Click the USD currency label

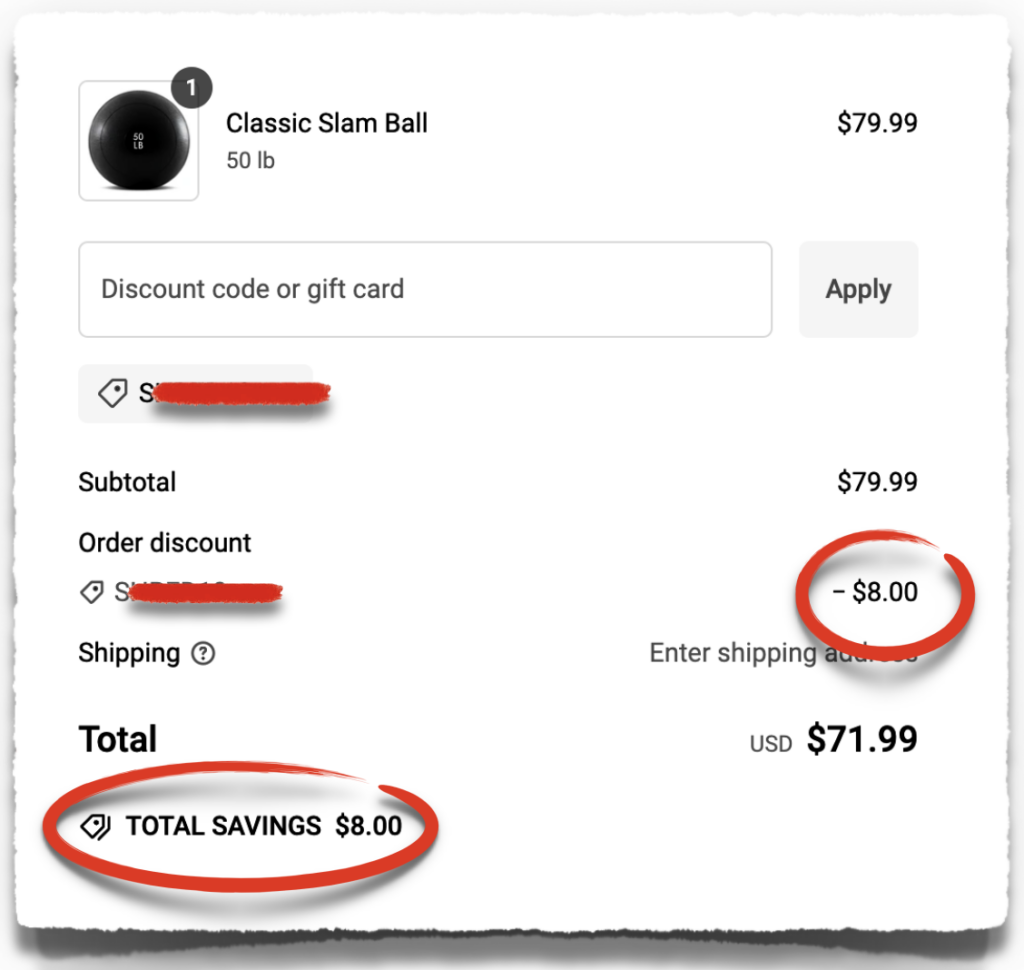click(770, 743)
